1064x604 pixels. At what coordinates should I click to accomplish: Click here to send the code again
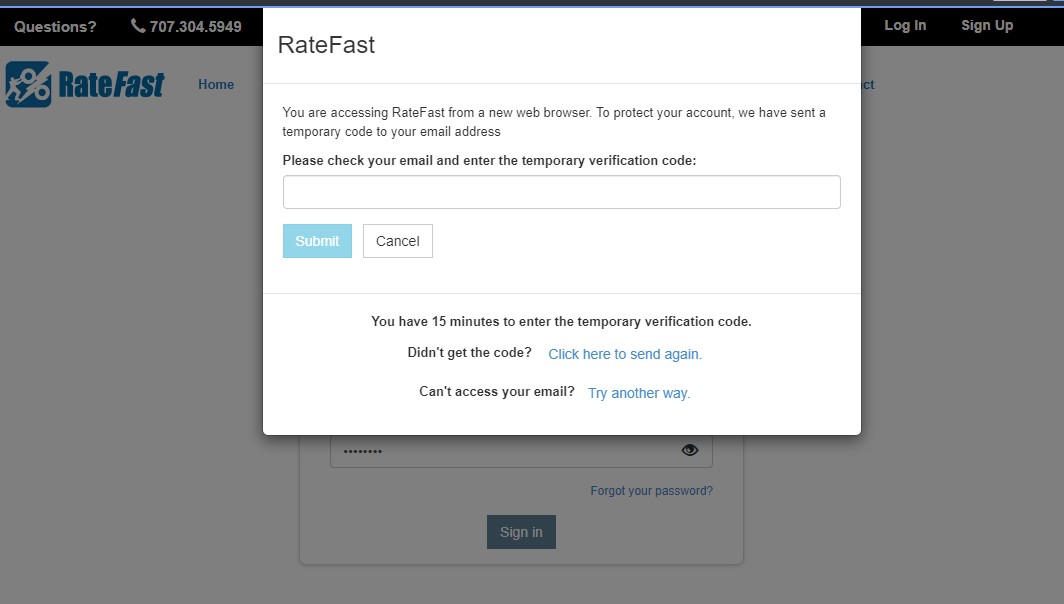(624, 354)
